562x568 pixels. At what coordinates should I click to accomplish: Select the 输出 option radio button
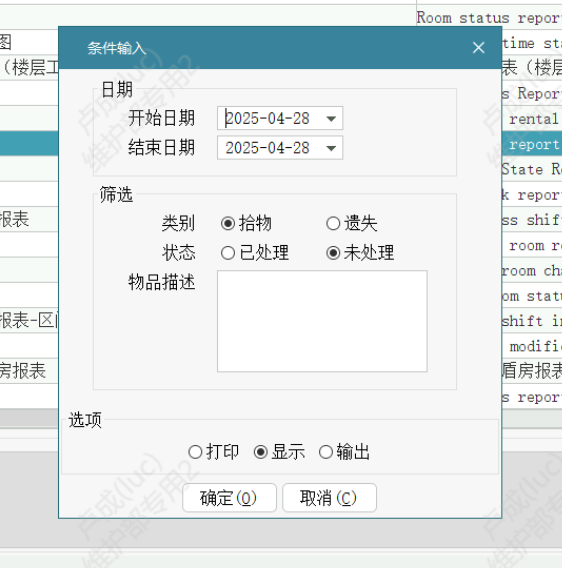click(326, 452)
